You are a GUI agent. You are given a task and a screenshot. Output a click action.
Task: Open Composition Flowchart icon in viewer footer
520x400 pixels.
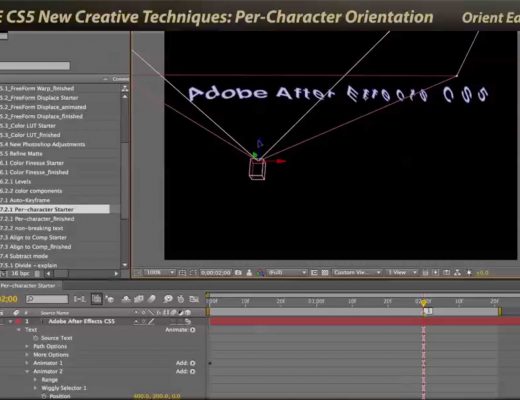(x=458, y=273)
